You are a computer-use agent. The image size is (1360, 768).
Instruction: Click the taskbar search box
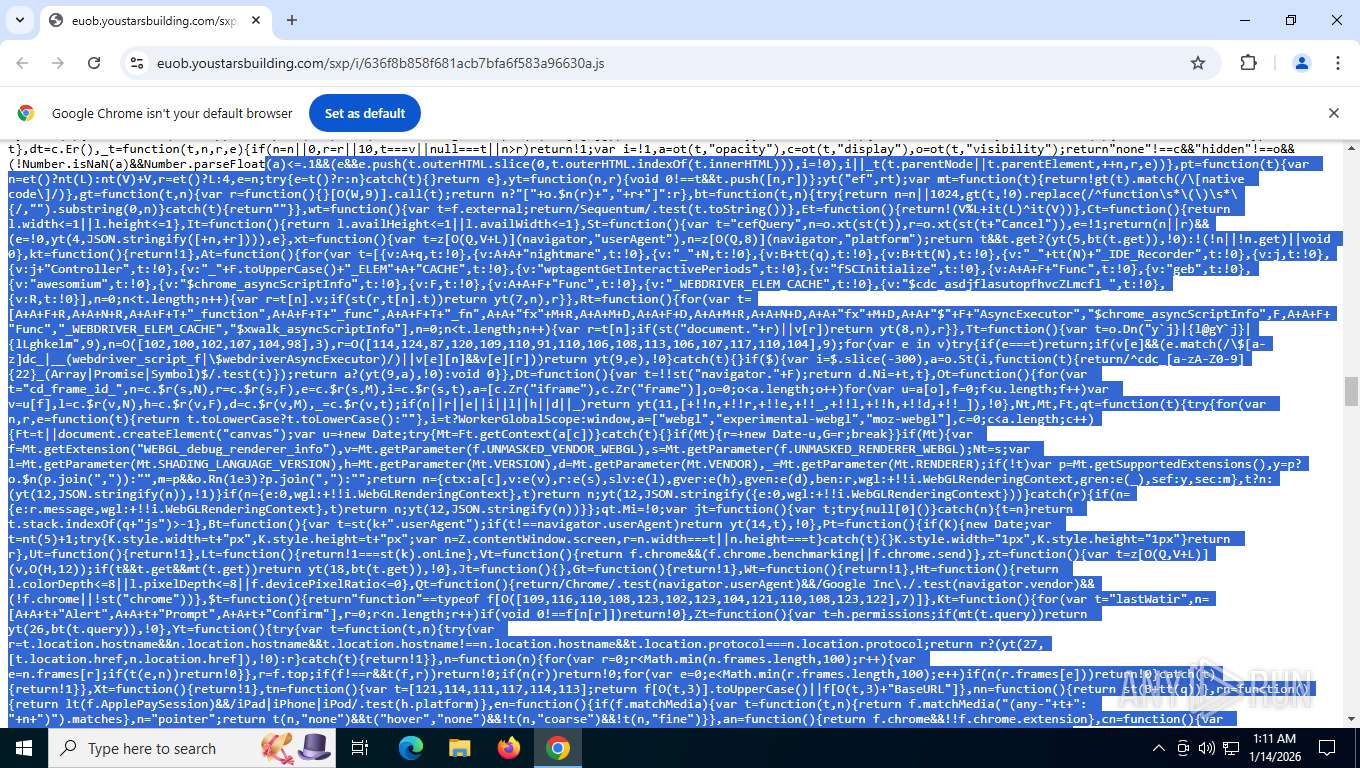pyautogui.click(x=190, y=748)
